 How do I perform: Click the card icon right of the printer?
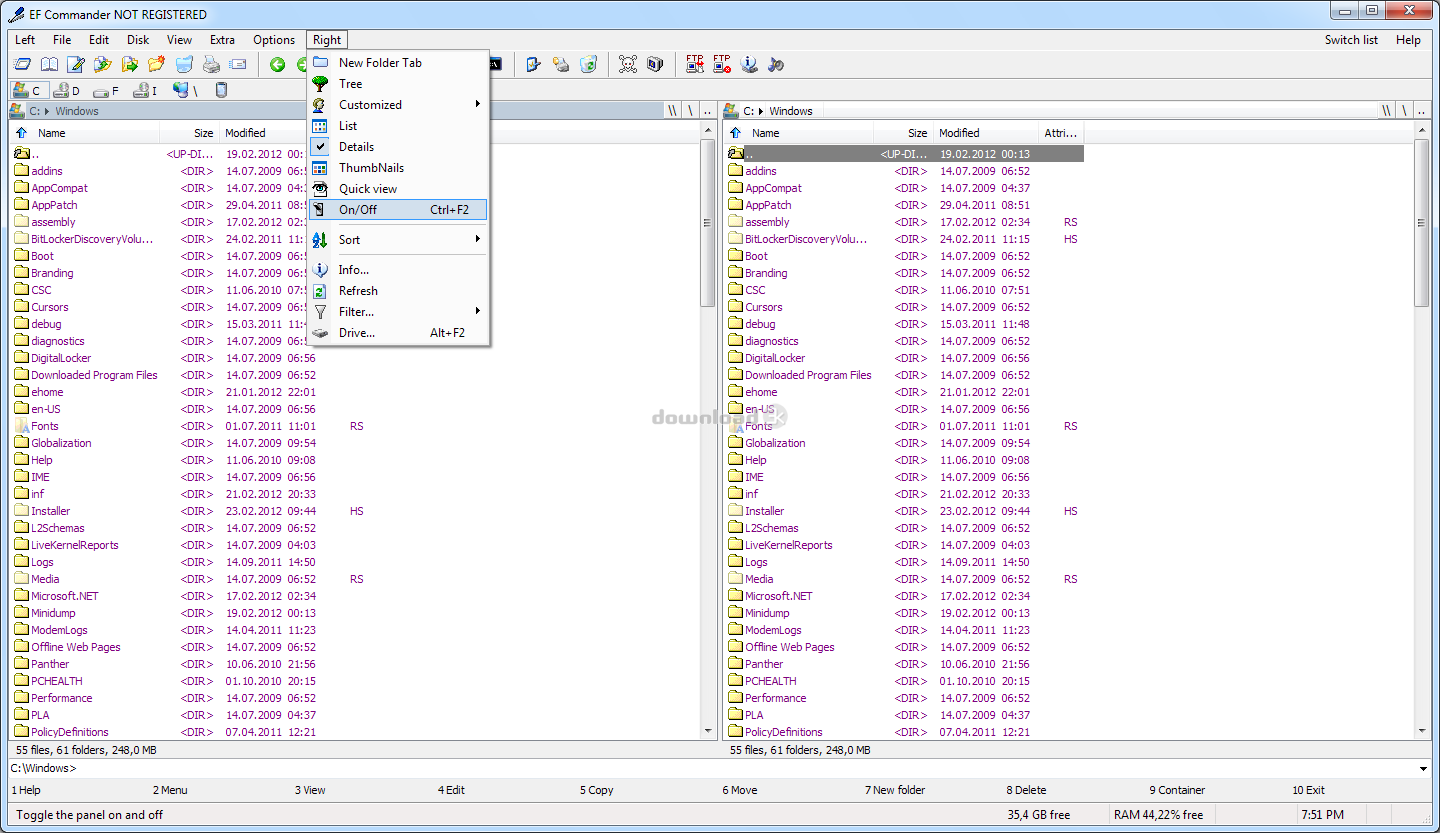click(x=238, y=64)
